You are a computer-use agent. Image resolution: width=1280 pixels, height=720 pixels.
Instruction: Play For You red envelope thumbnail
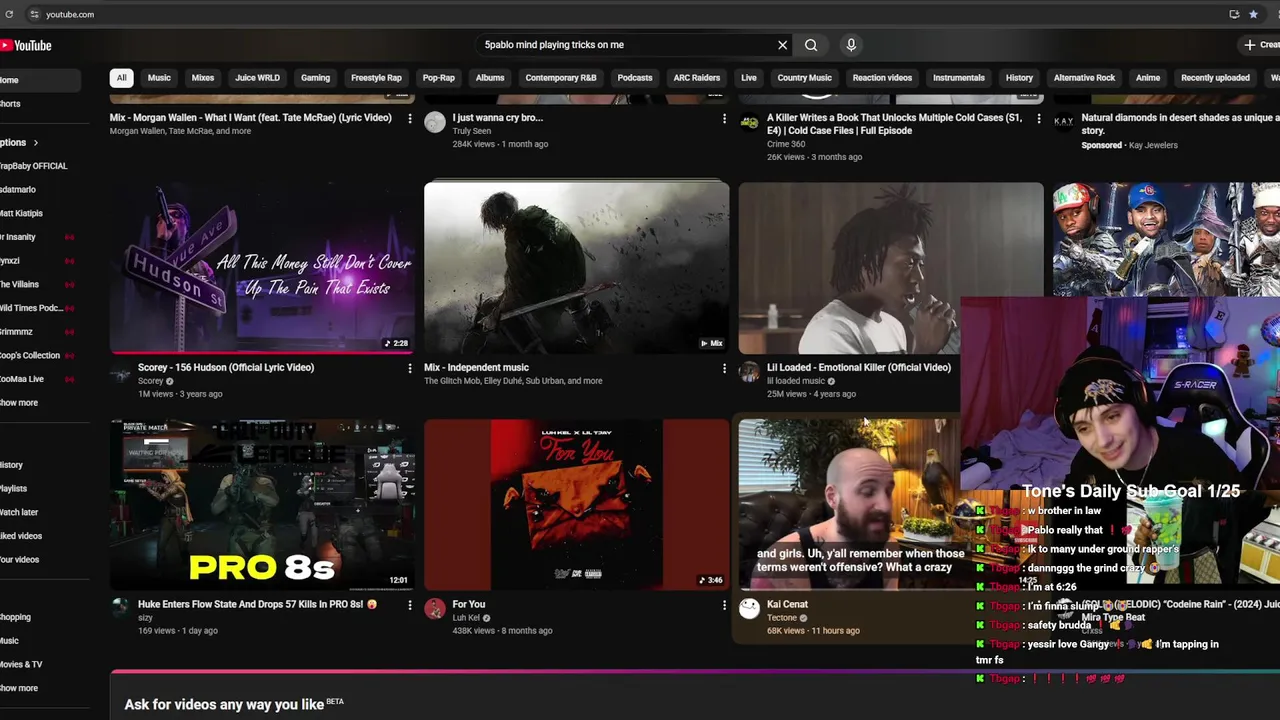577,505
